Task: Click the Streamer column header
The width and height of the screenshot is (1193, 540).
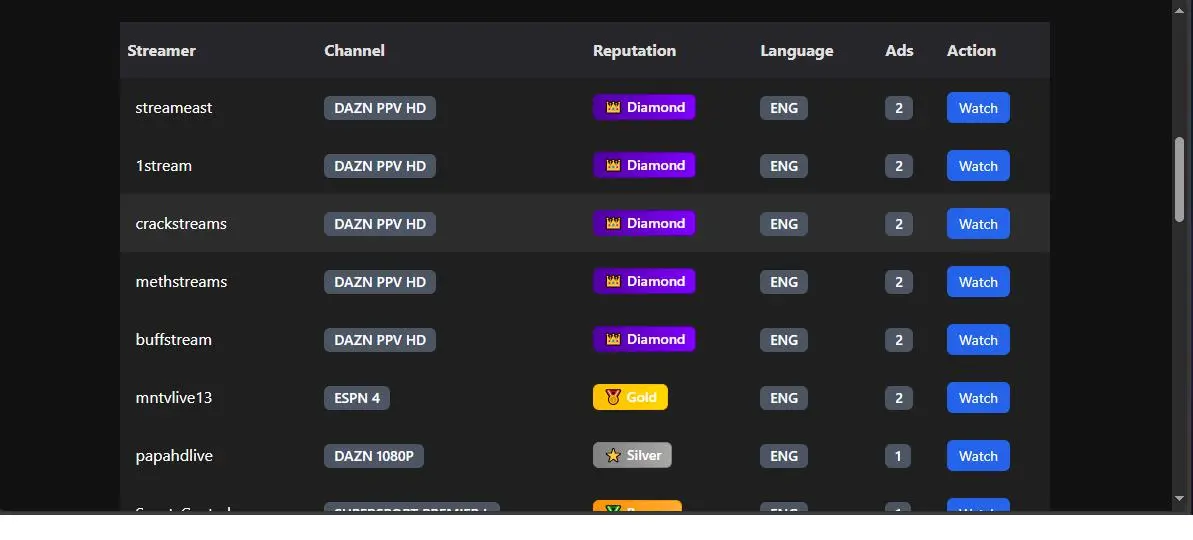Action: [161, 50]
